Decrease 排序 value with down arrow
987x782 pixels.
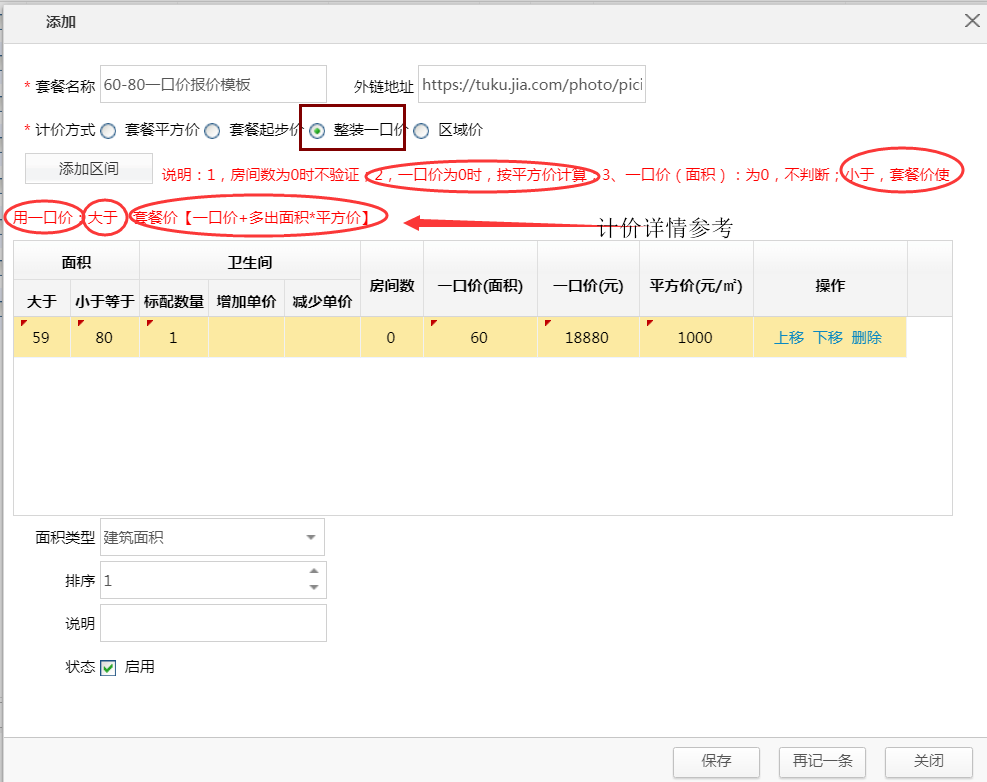click(x=314, y=588)
